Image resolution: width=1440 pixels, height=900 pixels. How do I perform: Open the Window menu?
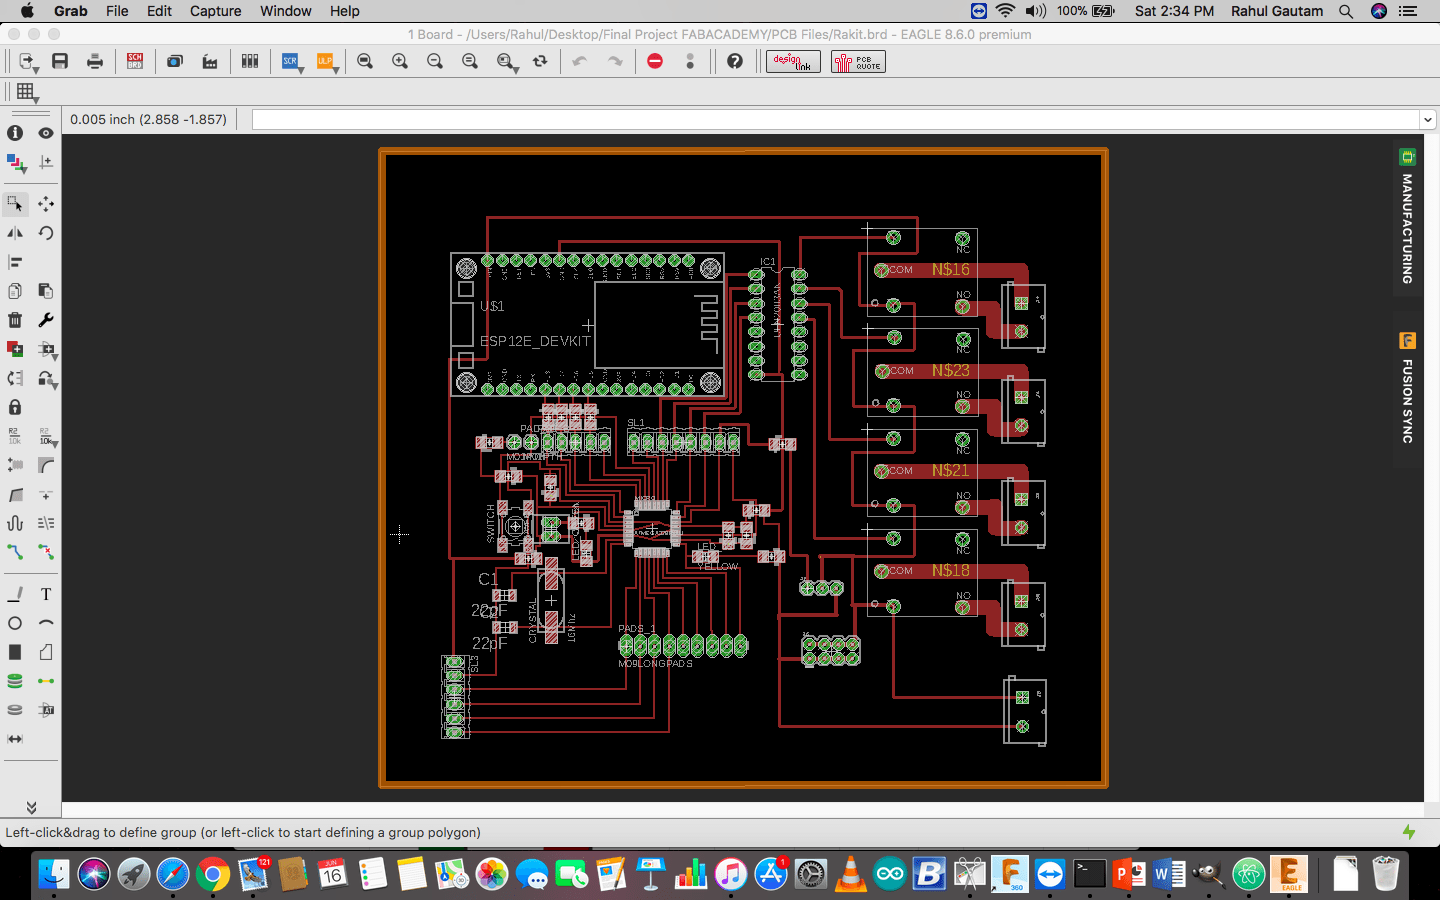pyautogui.click(x=286, y=11)
